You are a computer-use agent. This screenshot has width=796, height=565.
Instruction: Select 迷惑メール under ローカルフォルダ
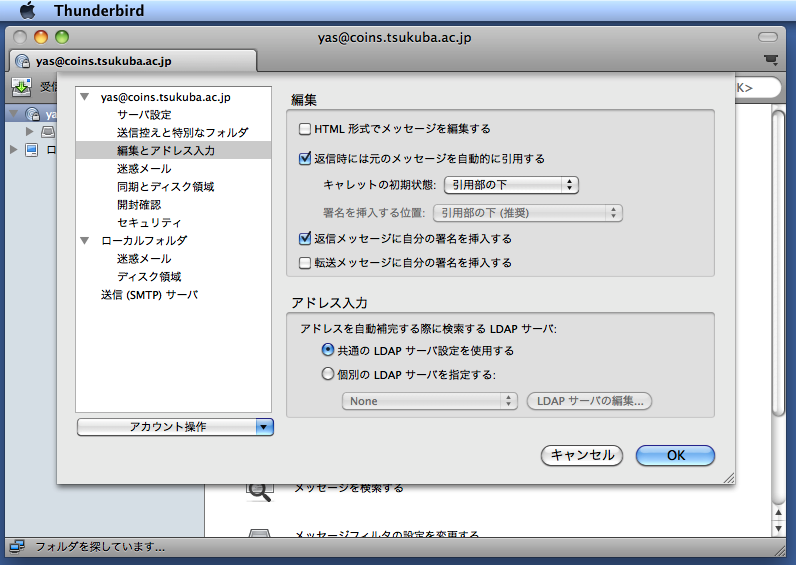[x=144, y=258]
